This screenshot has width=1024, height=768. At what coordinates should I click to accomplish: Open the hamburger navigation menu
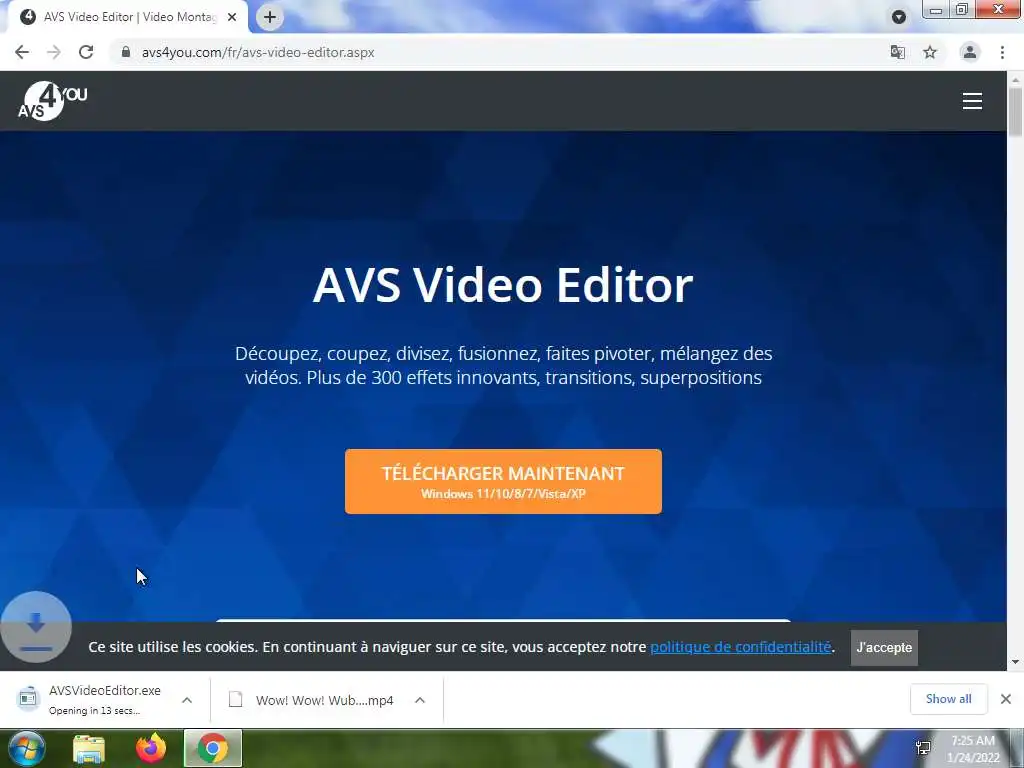972,101
